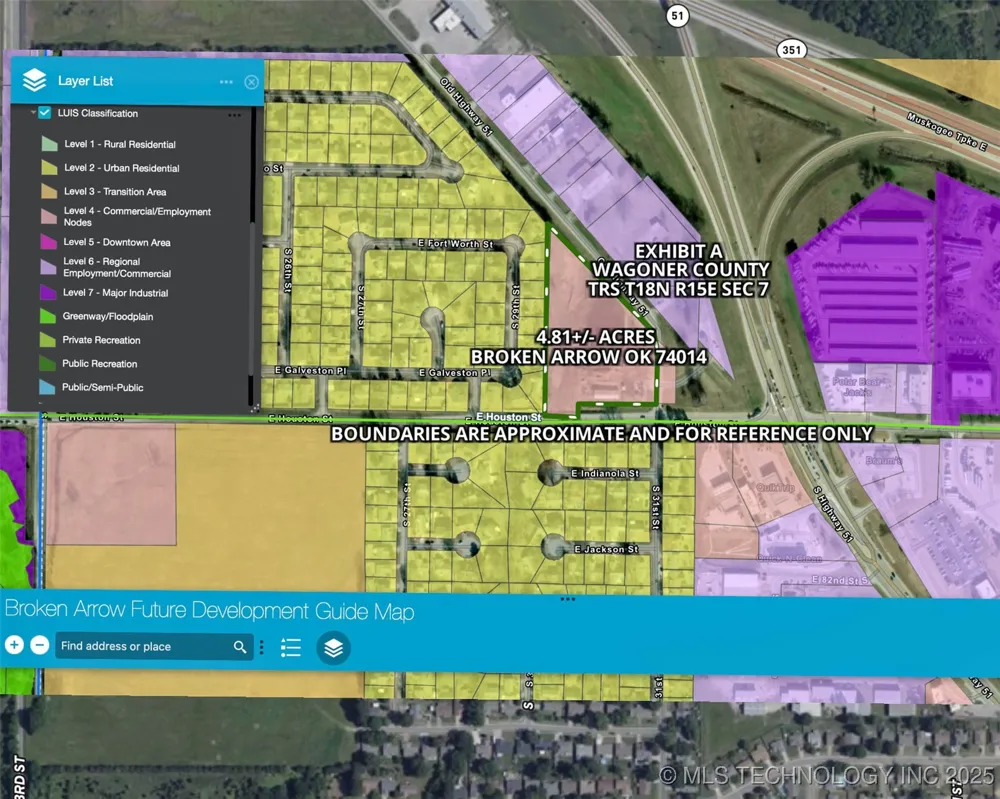This screenshot has width=1000, height=799.
Task: Open Layer List header options menu
Action: 226,82
